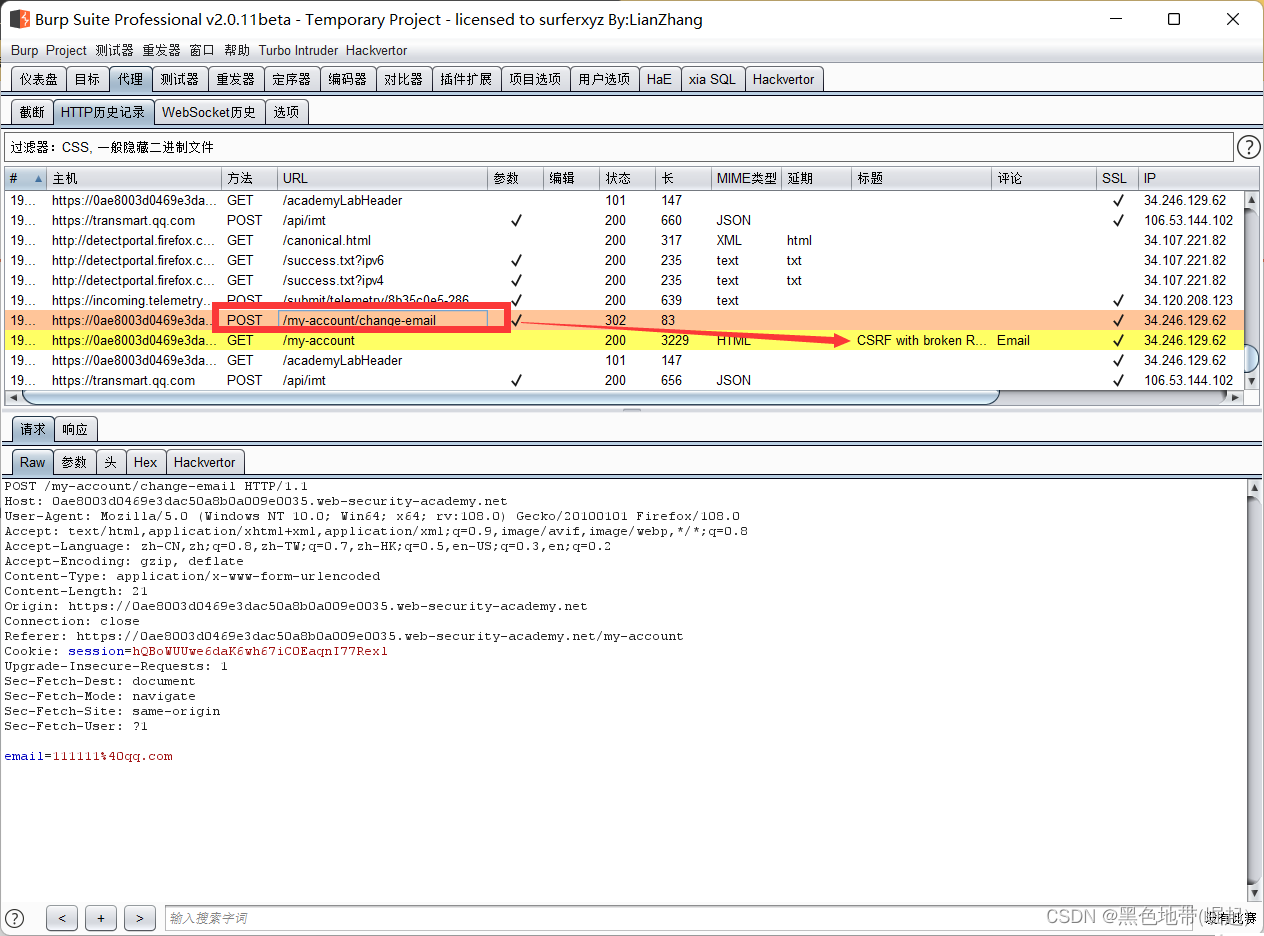Image resolution: width=1264 pixels, height=936 pixels.
Task: Click the history table scroll-up arrow
Action: point(1252,199)
